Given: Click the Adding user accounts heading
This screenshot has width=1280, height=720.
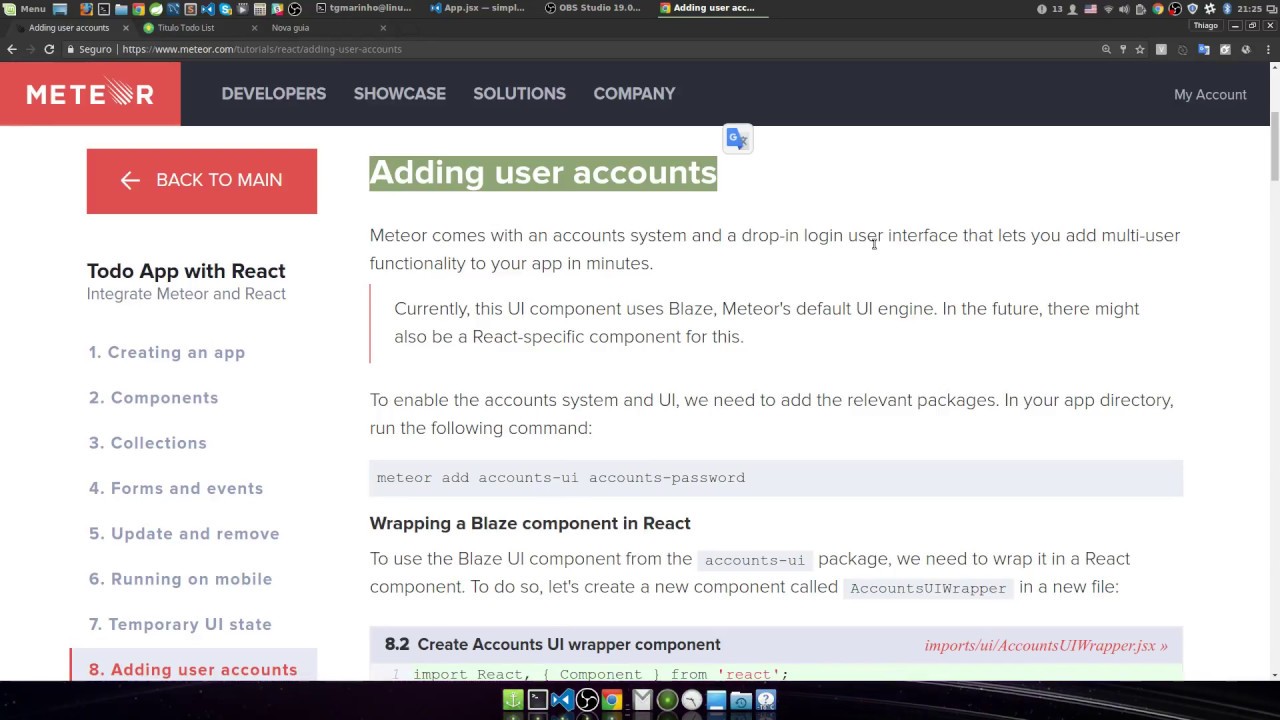Looking at the screenshot, I should coord(543,173).
